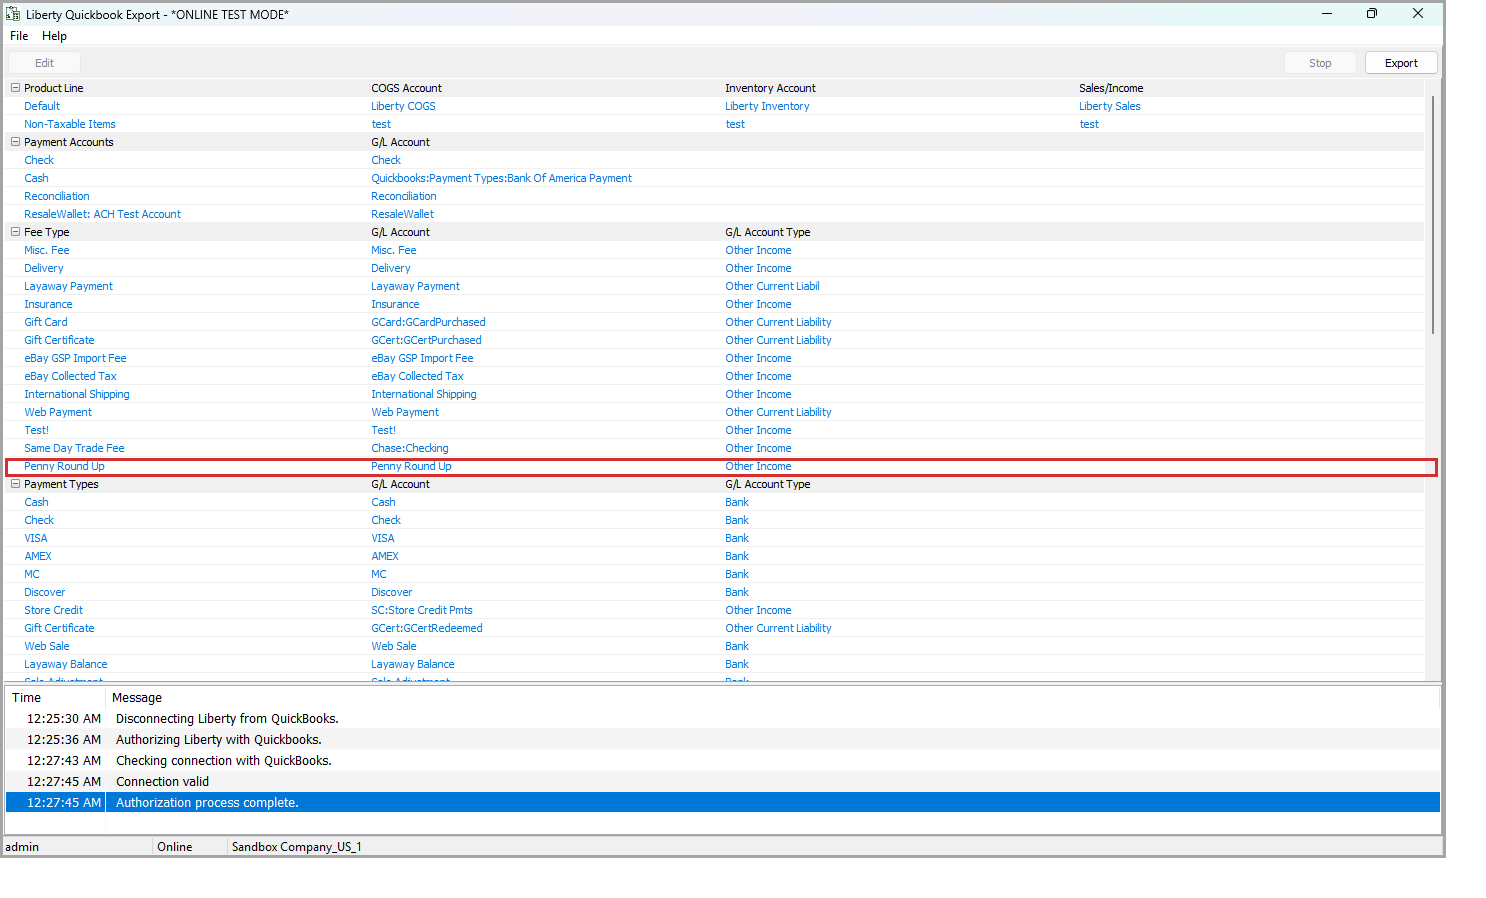Select the Authorization process complete log entry

(722, 802)
